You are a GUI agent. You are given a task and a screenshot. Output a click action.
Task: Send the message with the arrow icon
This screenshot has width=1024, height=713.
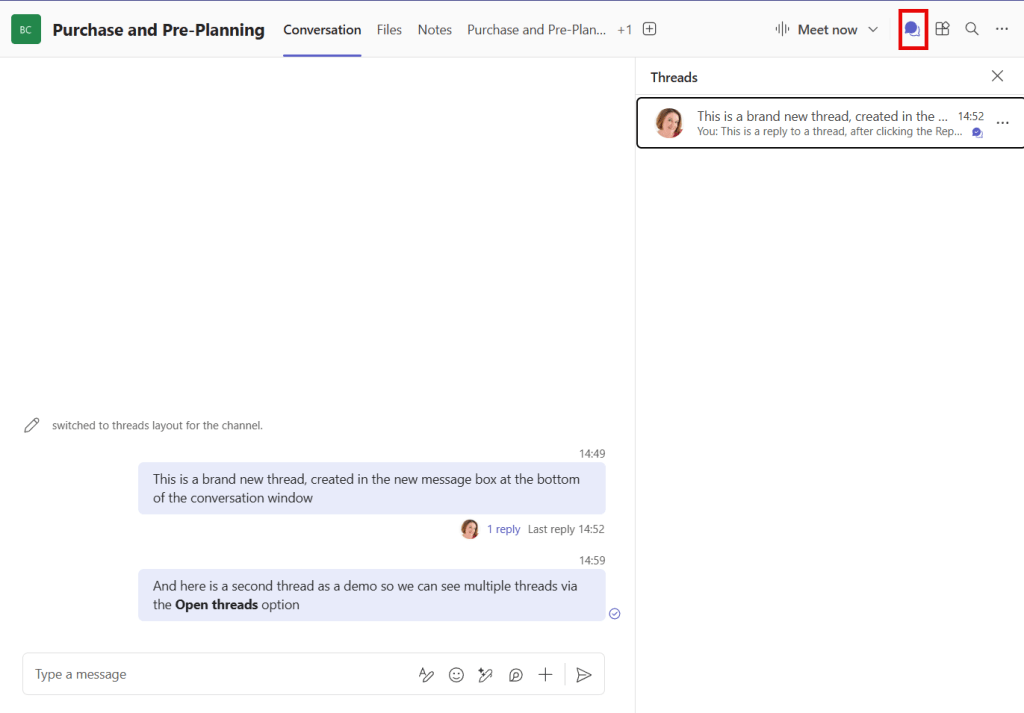[584, 675]
